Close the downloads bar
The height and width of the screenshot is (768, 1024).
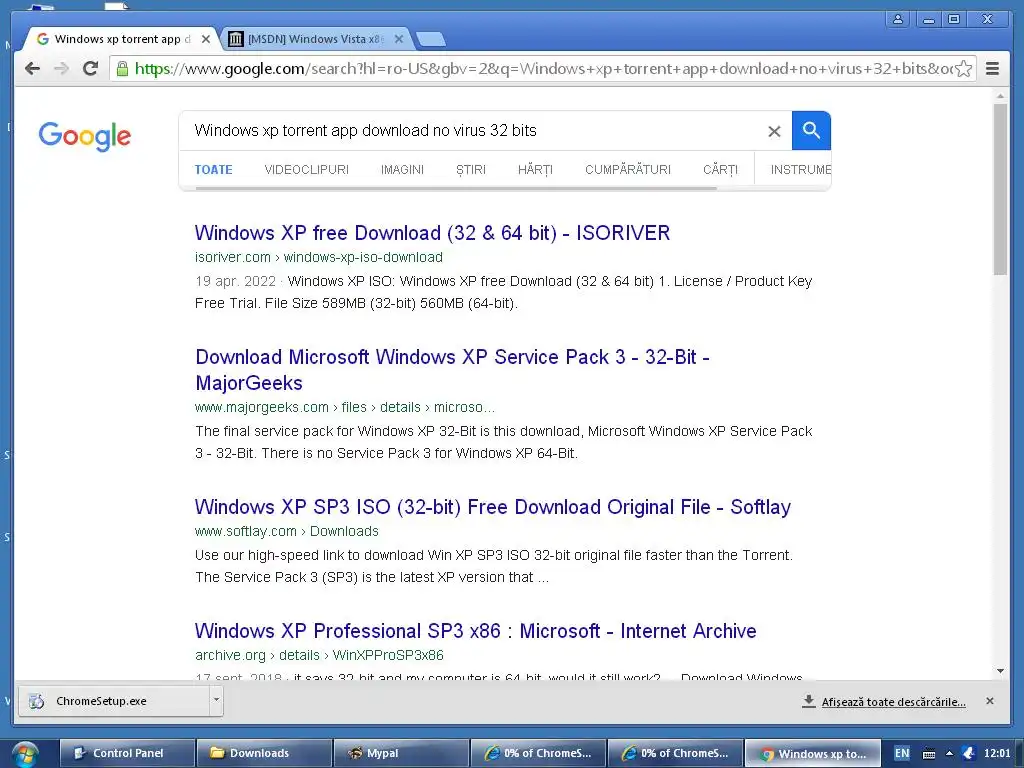[989, 701]
